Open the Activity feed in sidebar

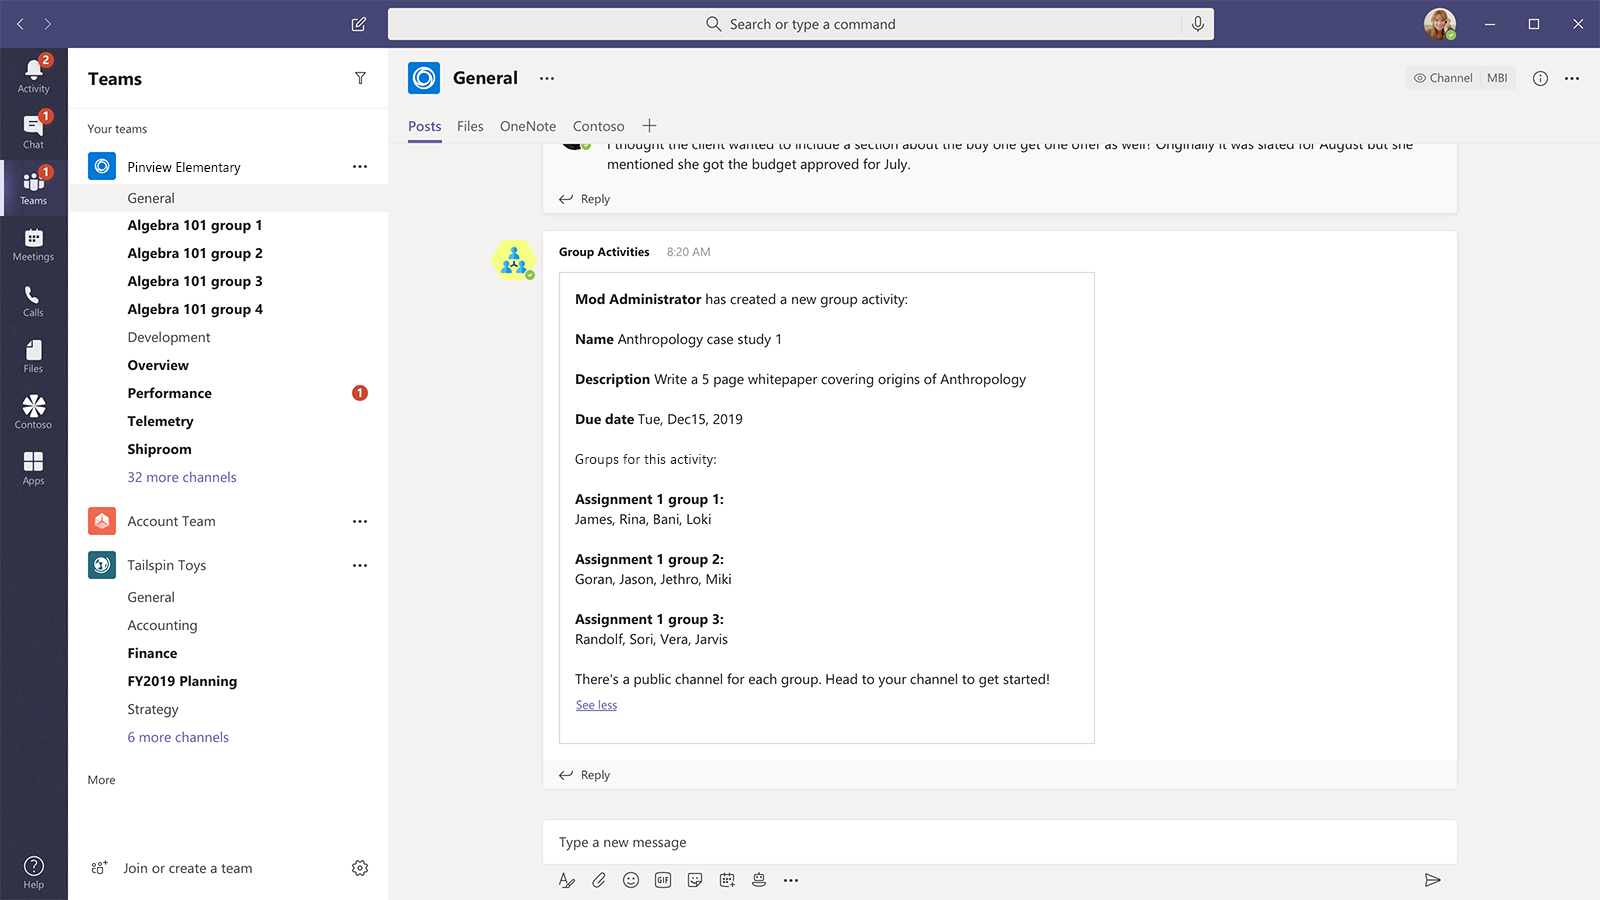[33, 76]
